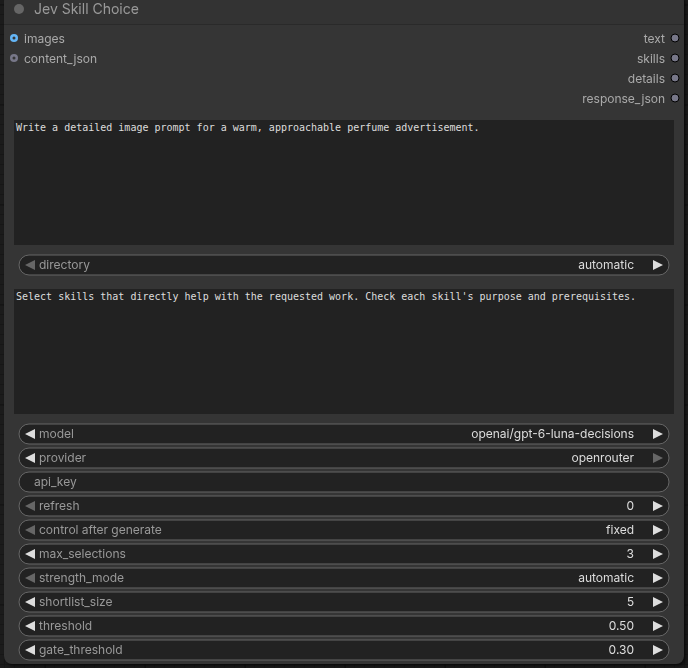Decrease threshold with left arrow

[30, 626]
